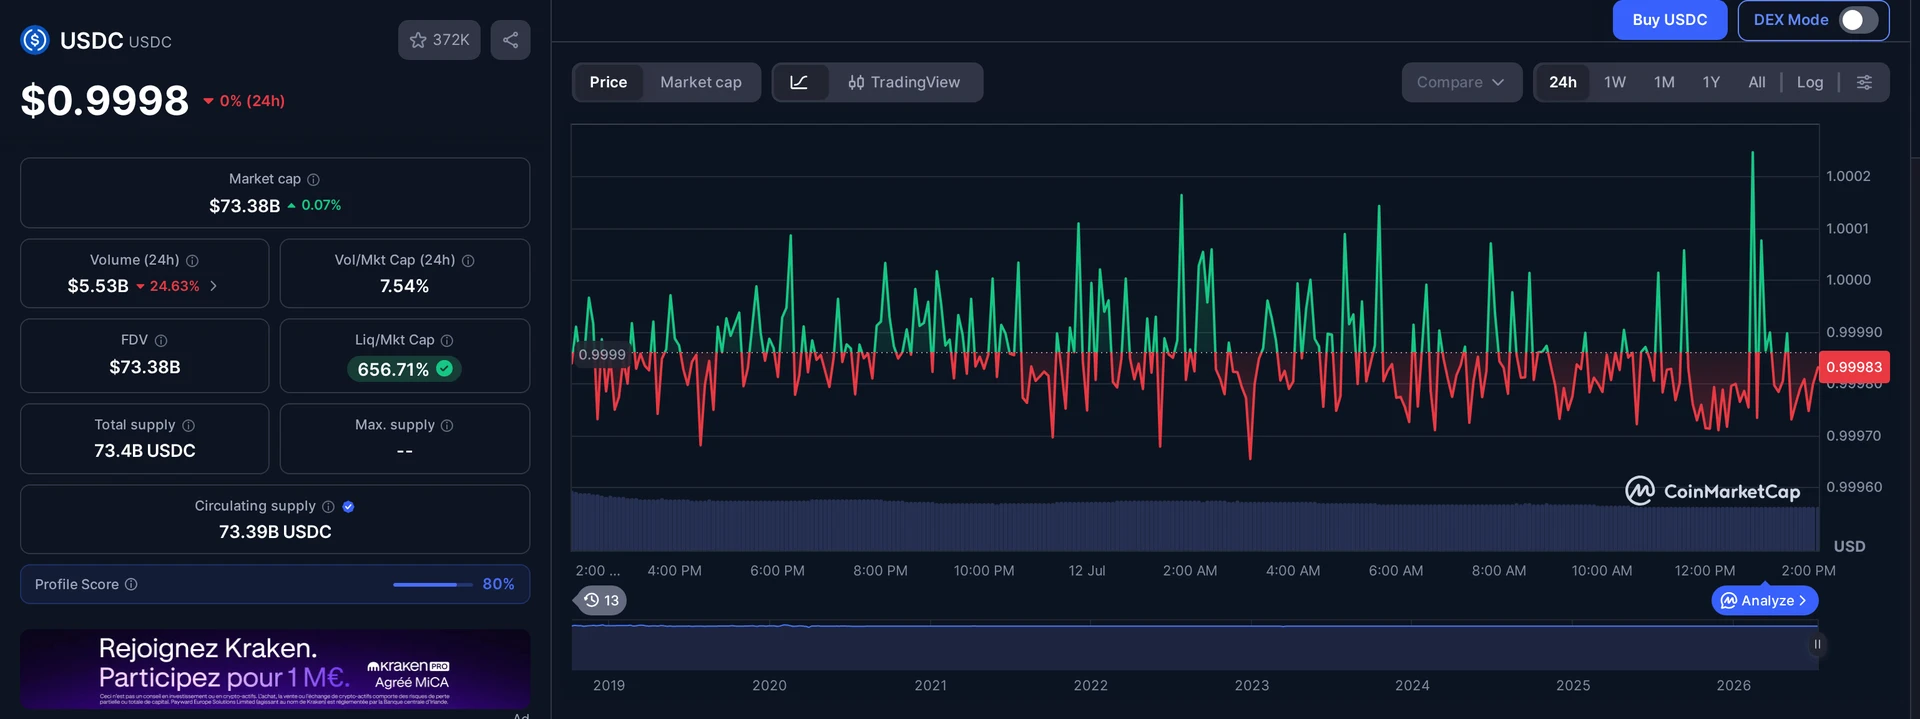Open Profile Score info icon
1920x719 pixels.
[x=131, y=584]
